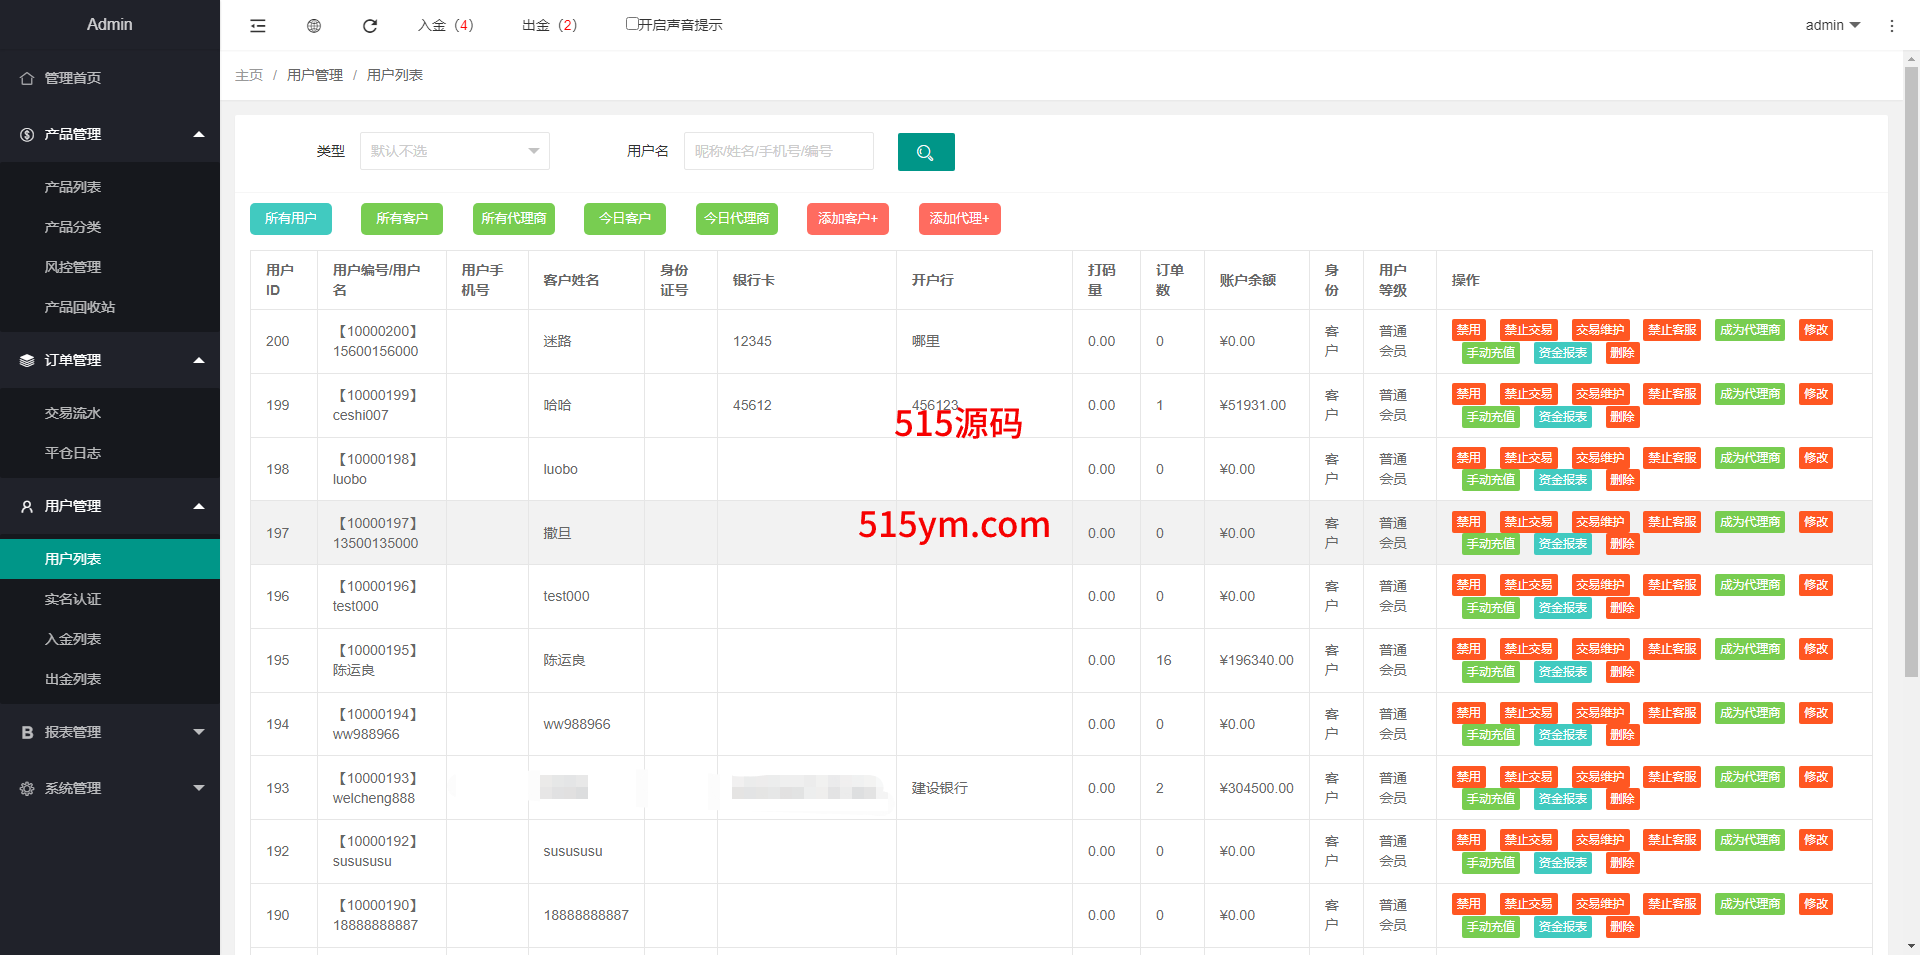1920x955 pixels.
Task: Open 实名认证 in the sidebar
Action: [73, 599]
